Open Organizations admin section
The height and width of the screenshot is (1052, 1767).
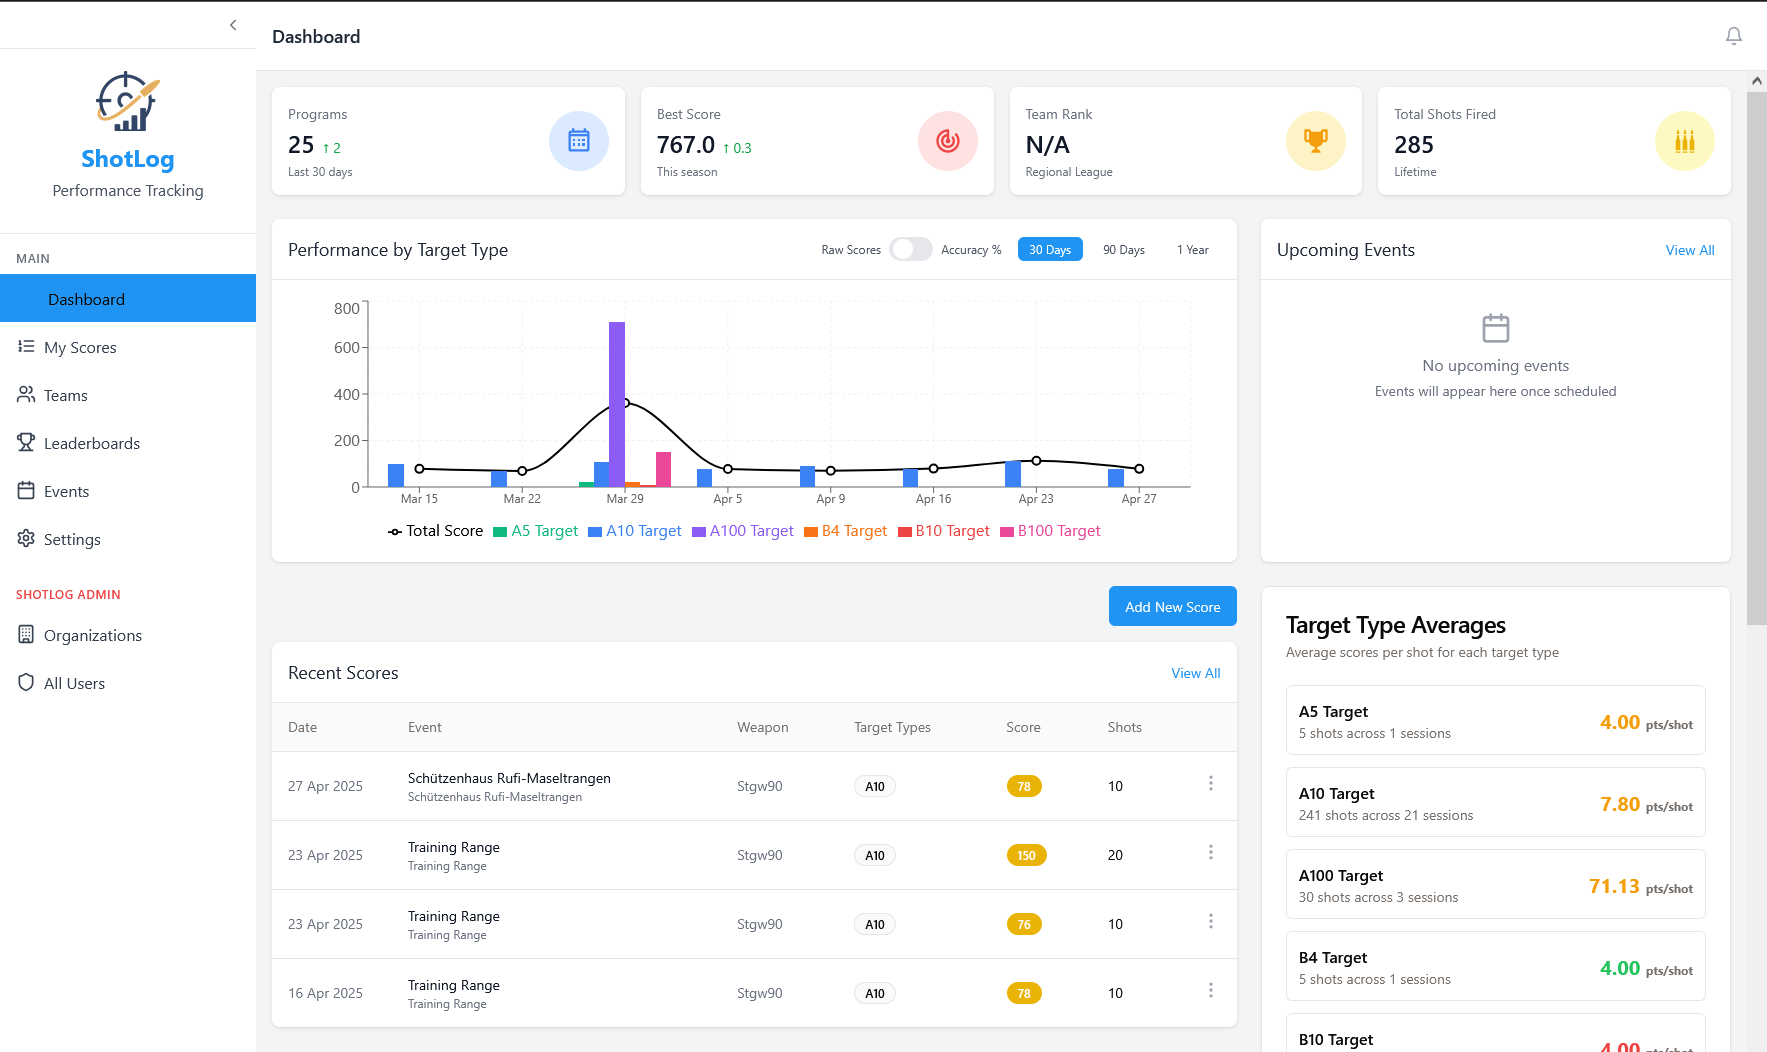click(92, 635)
